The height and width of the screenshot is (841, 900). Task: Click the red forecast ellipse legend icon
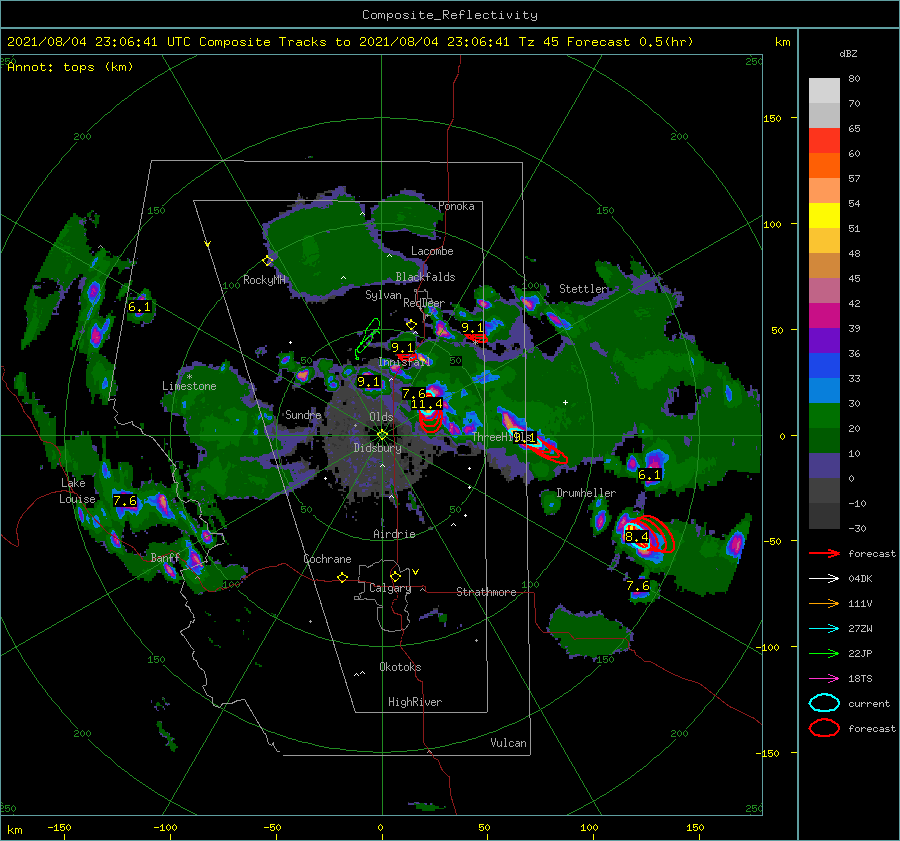(824, 728)
